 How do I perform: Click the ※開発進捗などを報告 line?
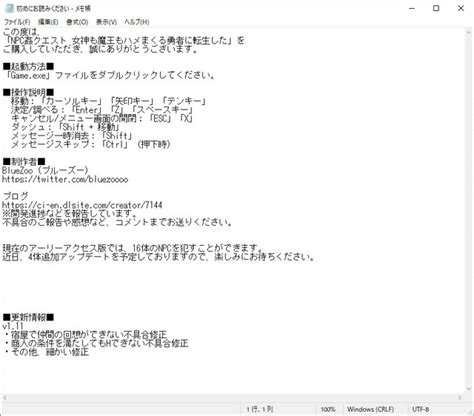(69, 213)
